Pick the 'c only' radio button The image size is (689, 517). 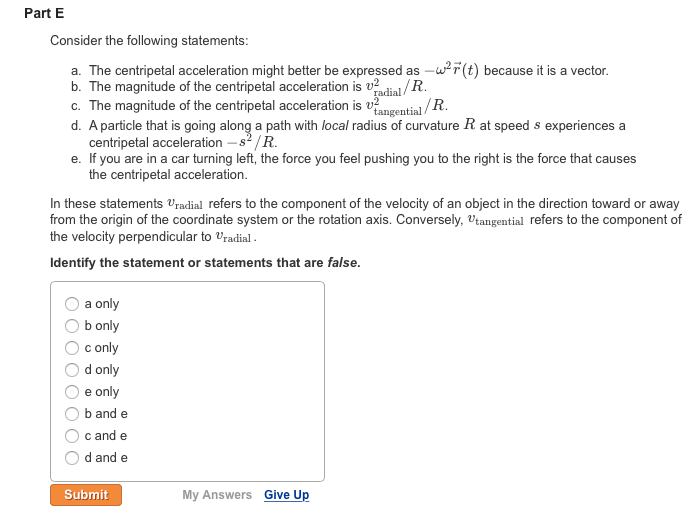click(x=73, y=348)
